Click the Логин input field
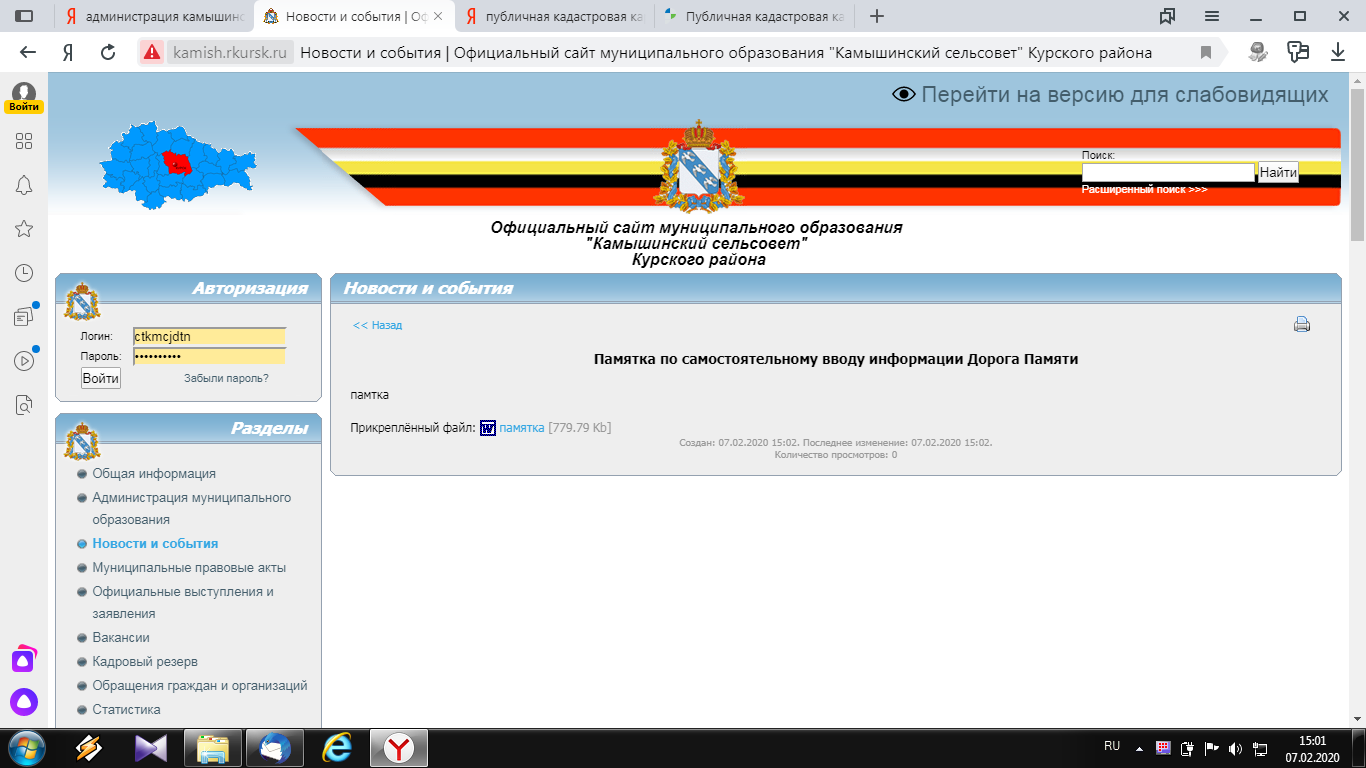Screen dimensions: 1366x768 [210, 337]
